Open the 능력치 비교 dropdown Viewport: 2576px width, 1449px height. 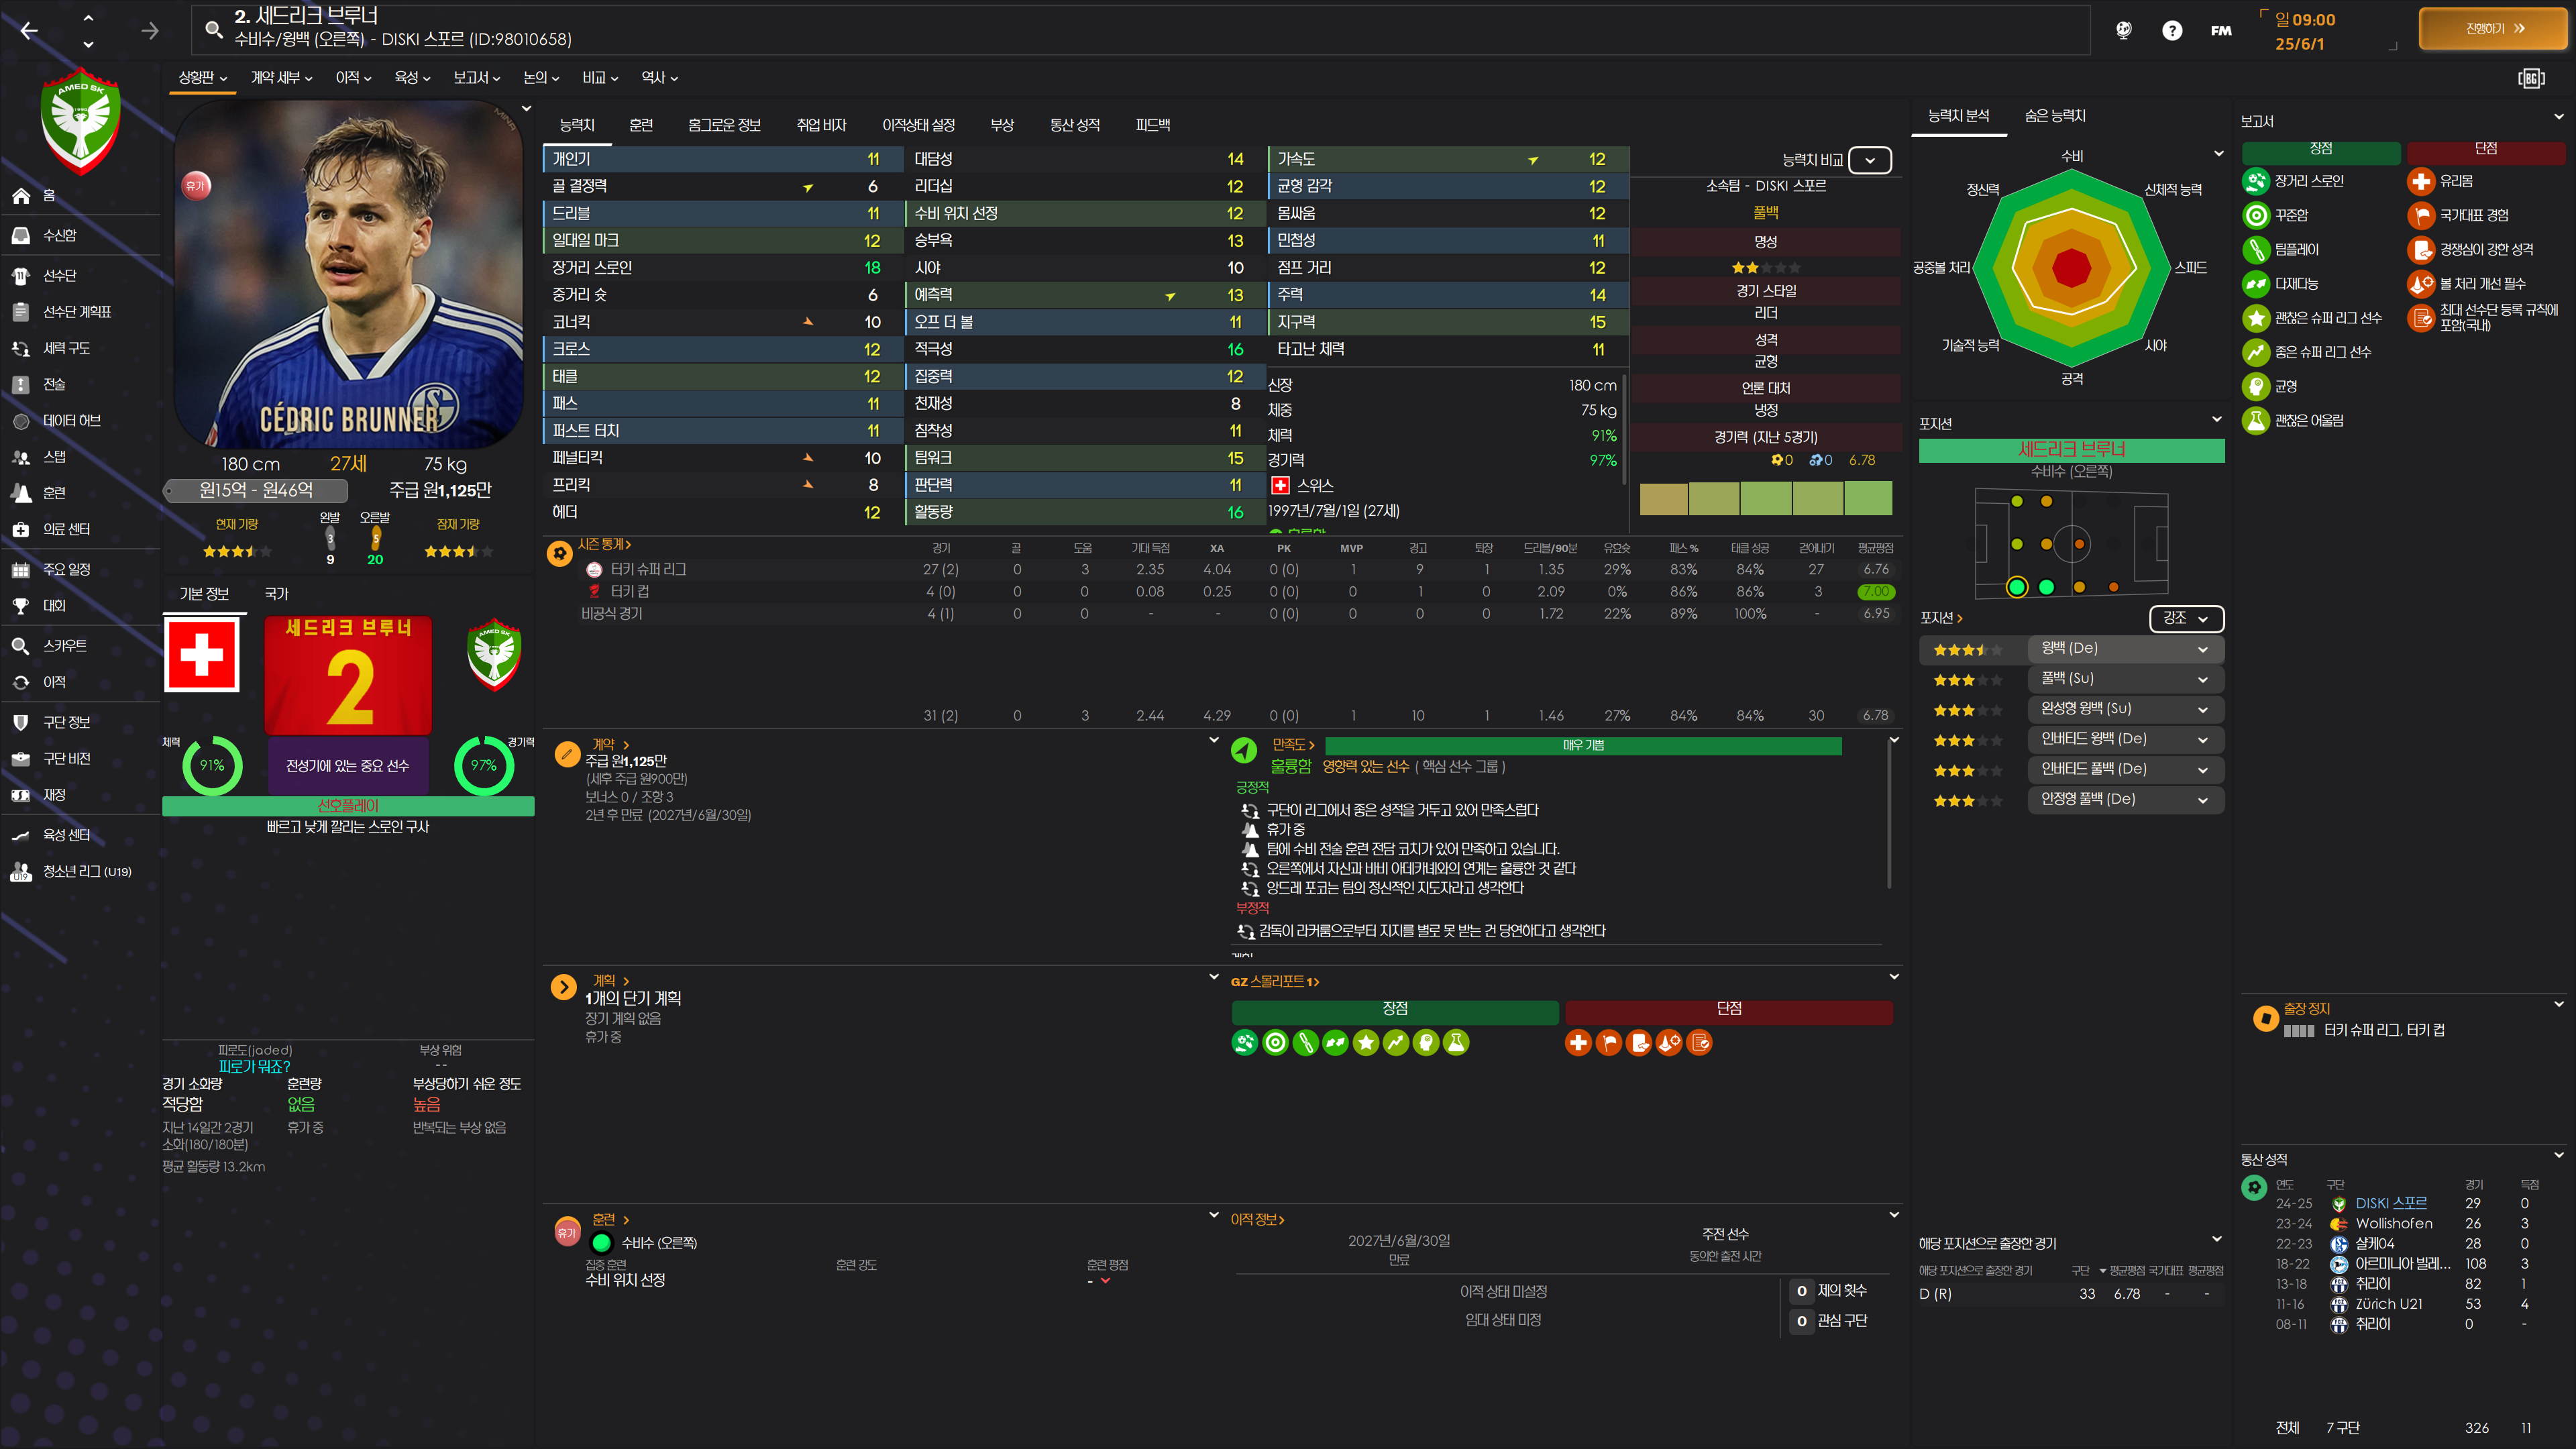click(1869, 160)
